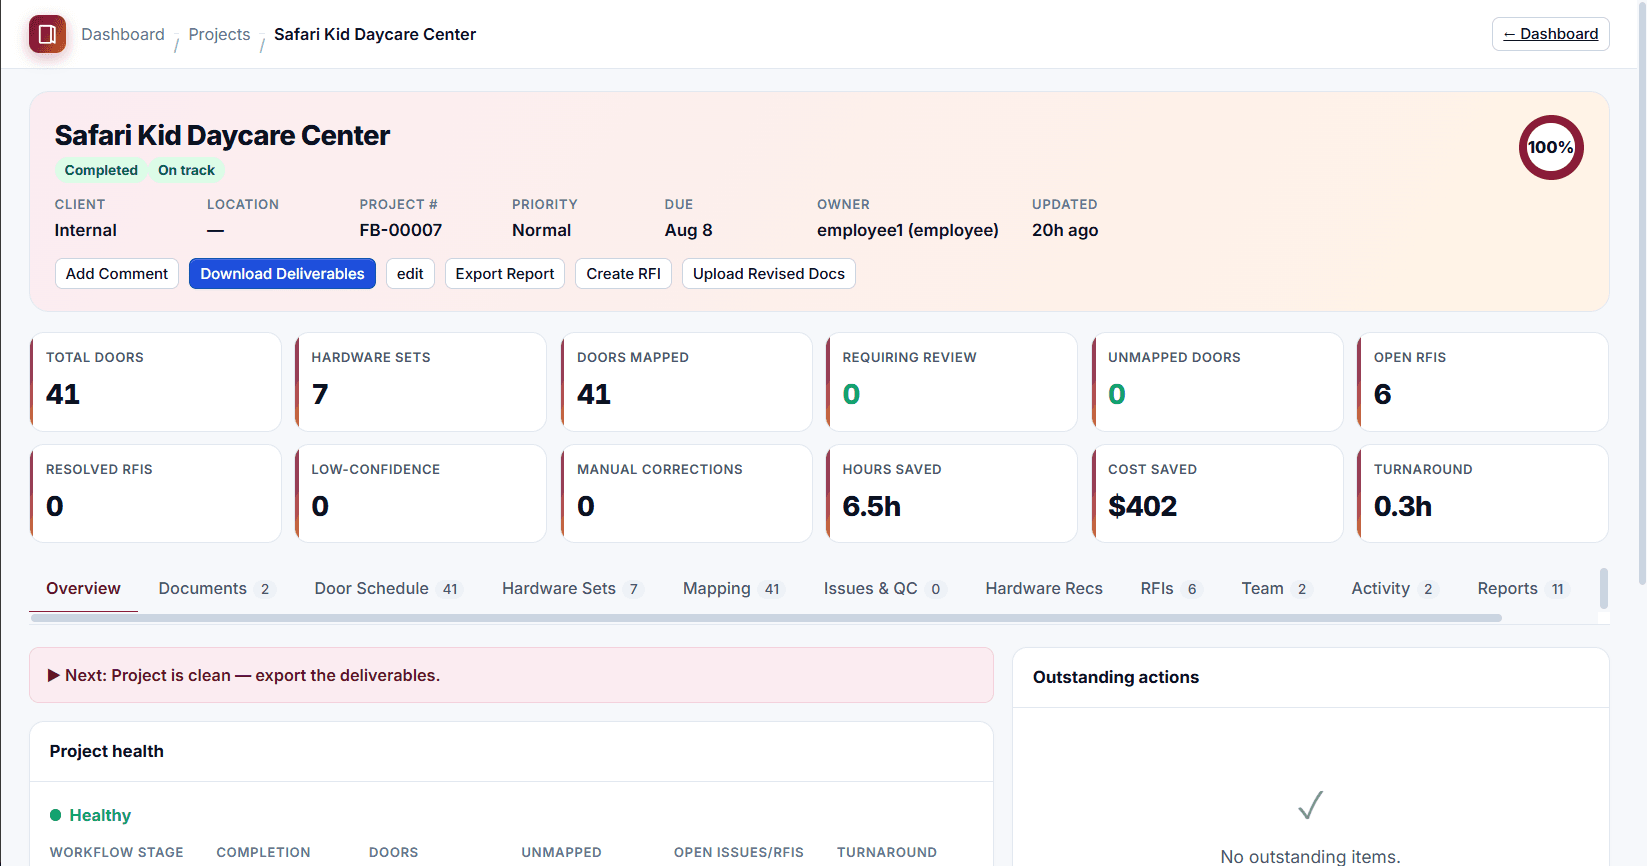This screenshot has width=1647, height=866.
Task: Open the Hardware Recs tab
Action: [1044, 588]
